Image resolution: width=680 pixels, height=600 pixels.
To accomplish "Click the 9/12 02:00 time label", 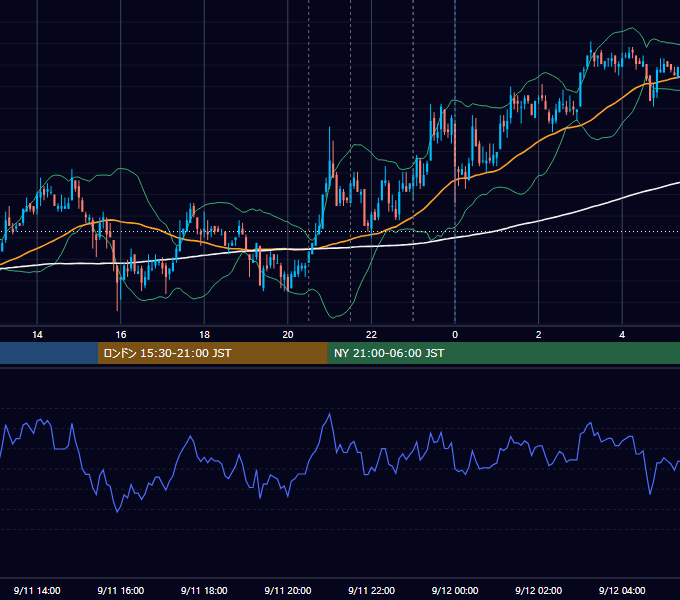I will (x=539, y=590).
